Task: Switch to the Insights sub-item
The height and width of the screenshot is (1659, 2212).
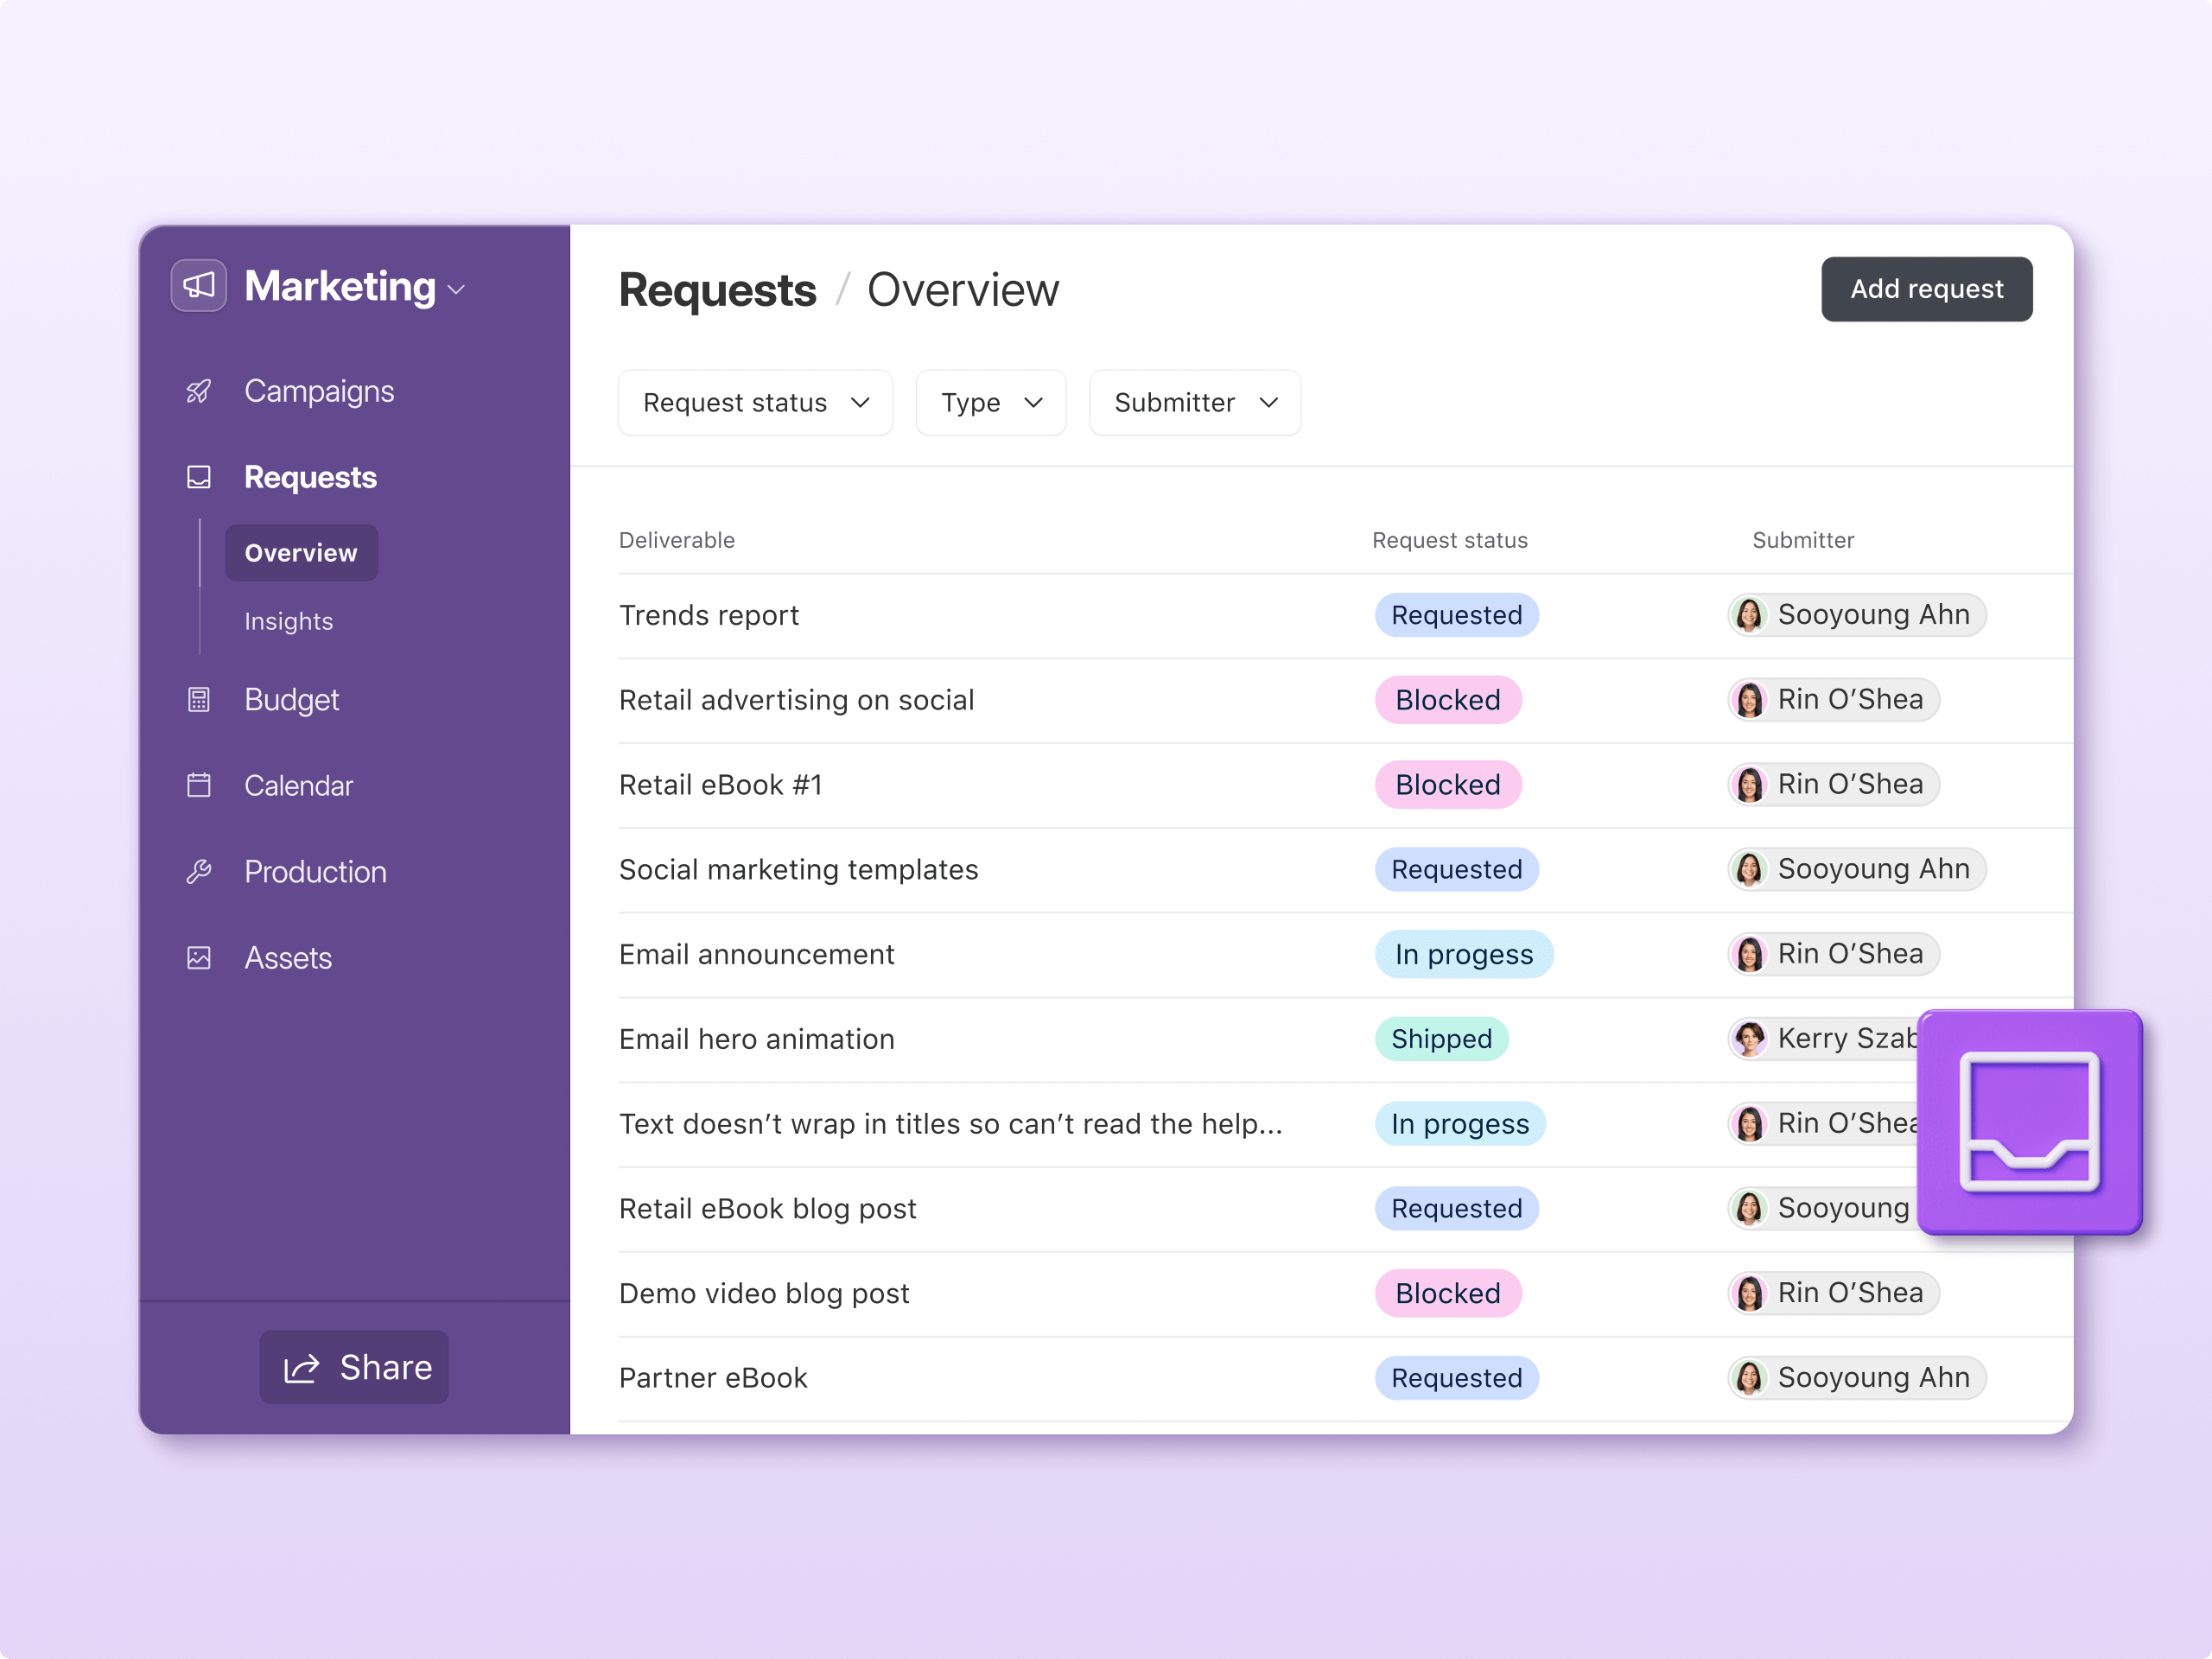Action: (289, 621)
